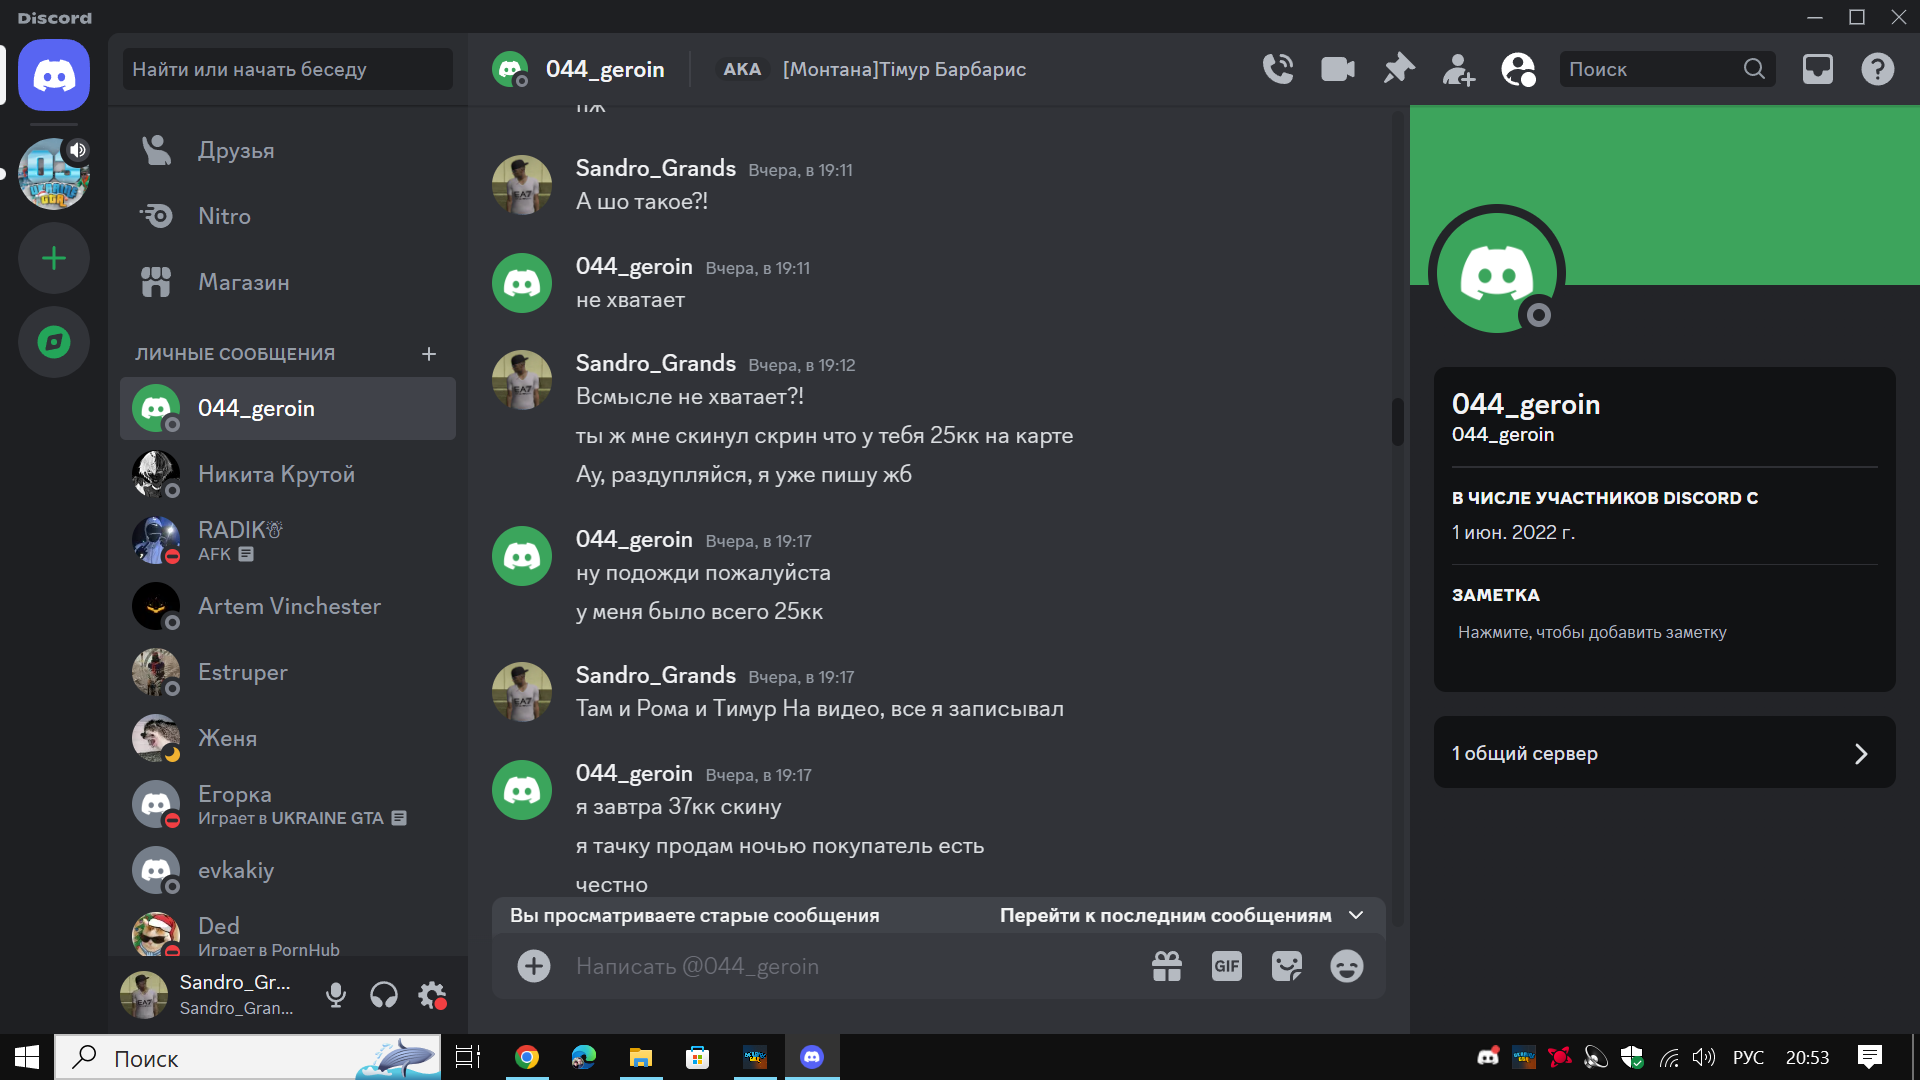1920x1080 pixels.
Task: Launch Google Chrome from the taskbar
Action: 527,1057
